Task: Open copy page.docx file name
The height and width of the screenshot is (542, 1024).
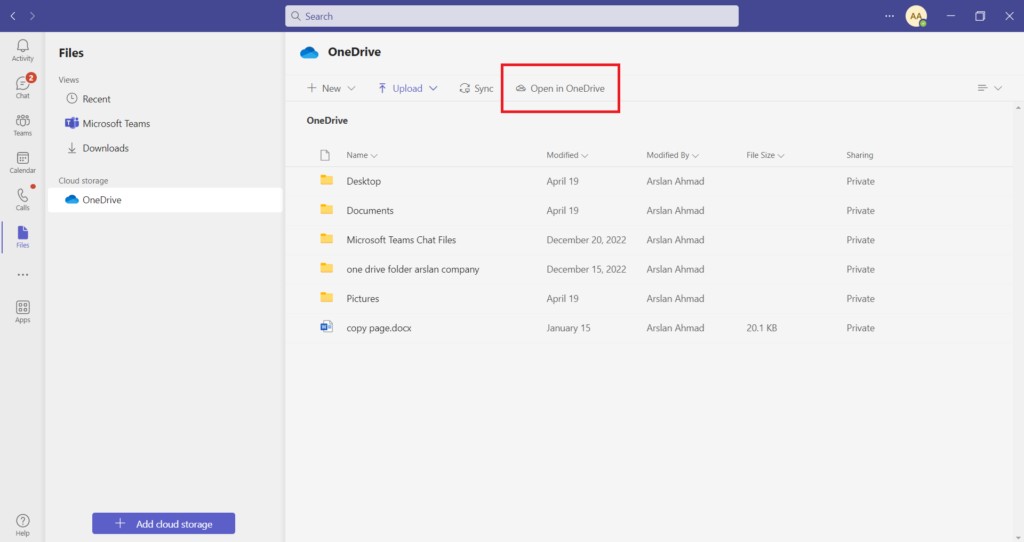Action: tap(379, 328)
